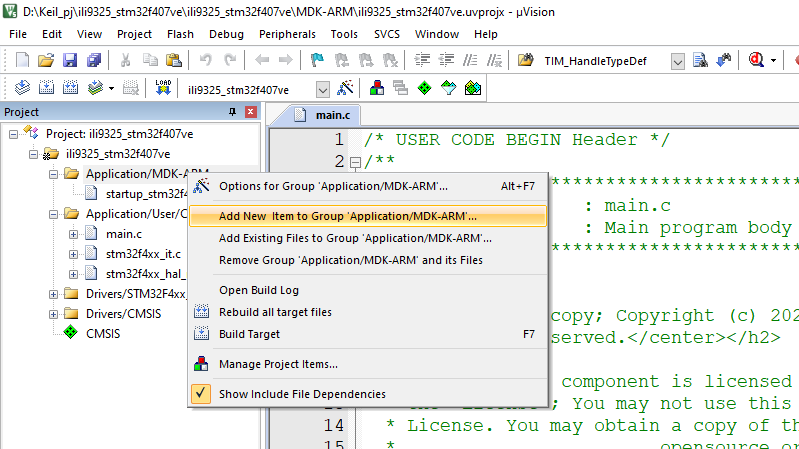Viewport: 799px width, 449px height.
Task: Pin the Project panel
Action: [x=232, y=112]
